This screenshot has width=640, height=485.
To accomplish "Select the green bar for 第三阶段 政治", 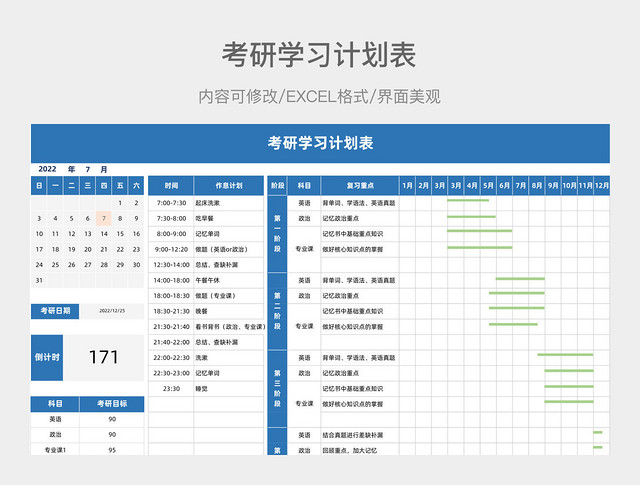I will tap(569, 371).
